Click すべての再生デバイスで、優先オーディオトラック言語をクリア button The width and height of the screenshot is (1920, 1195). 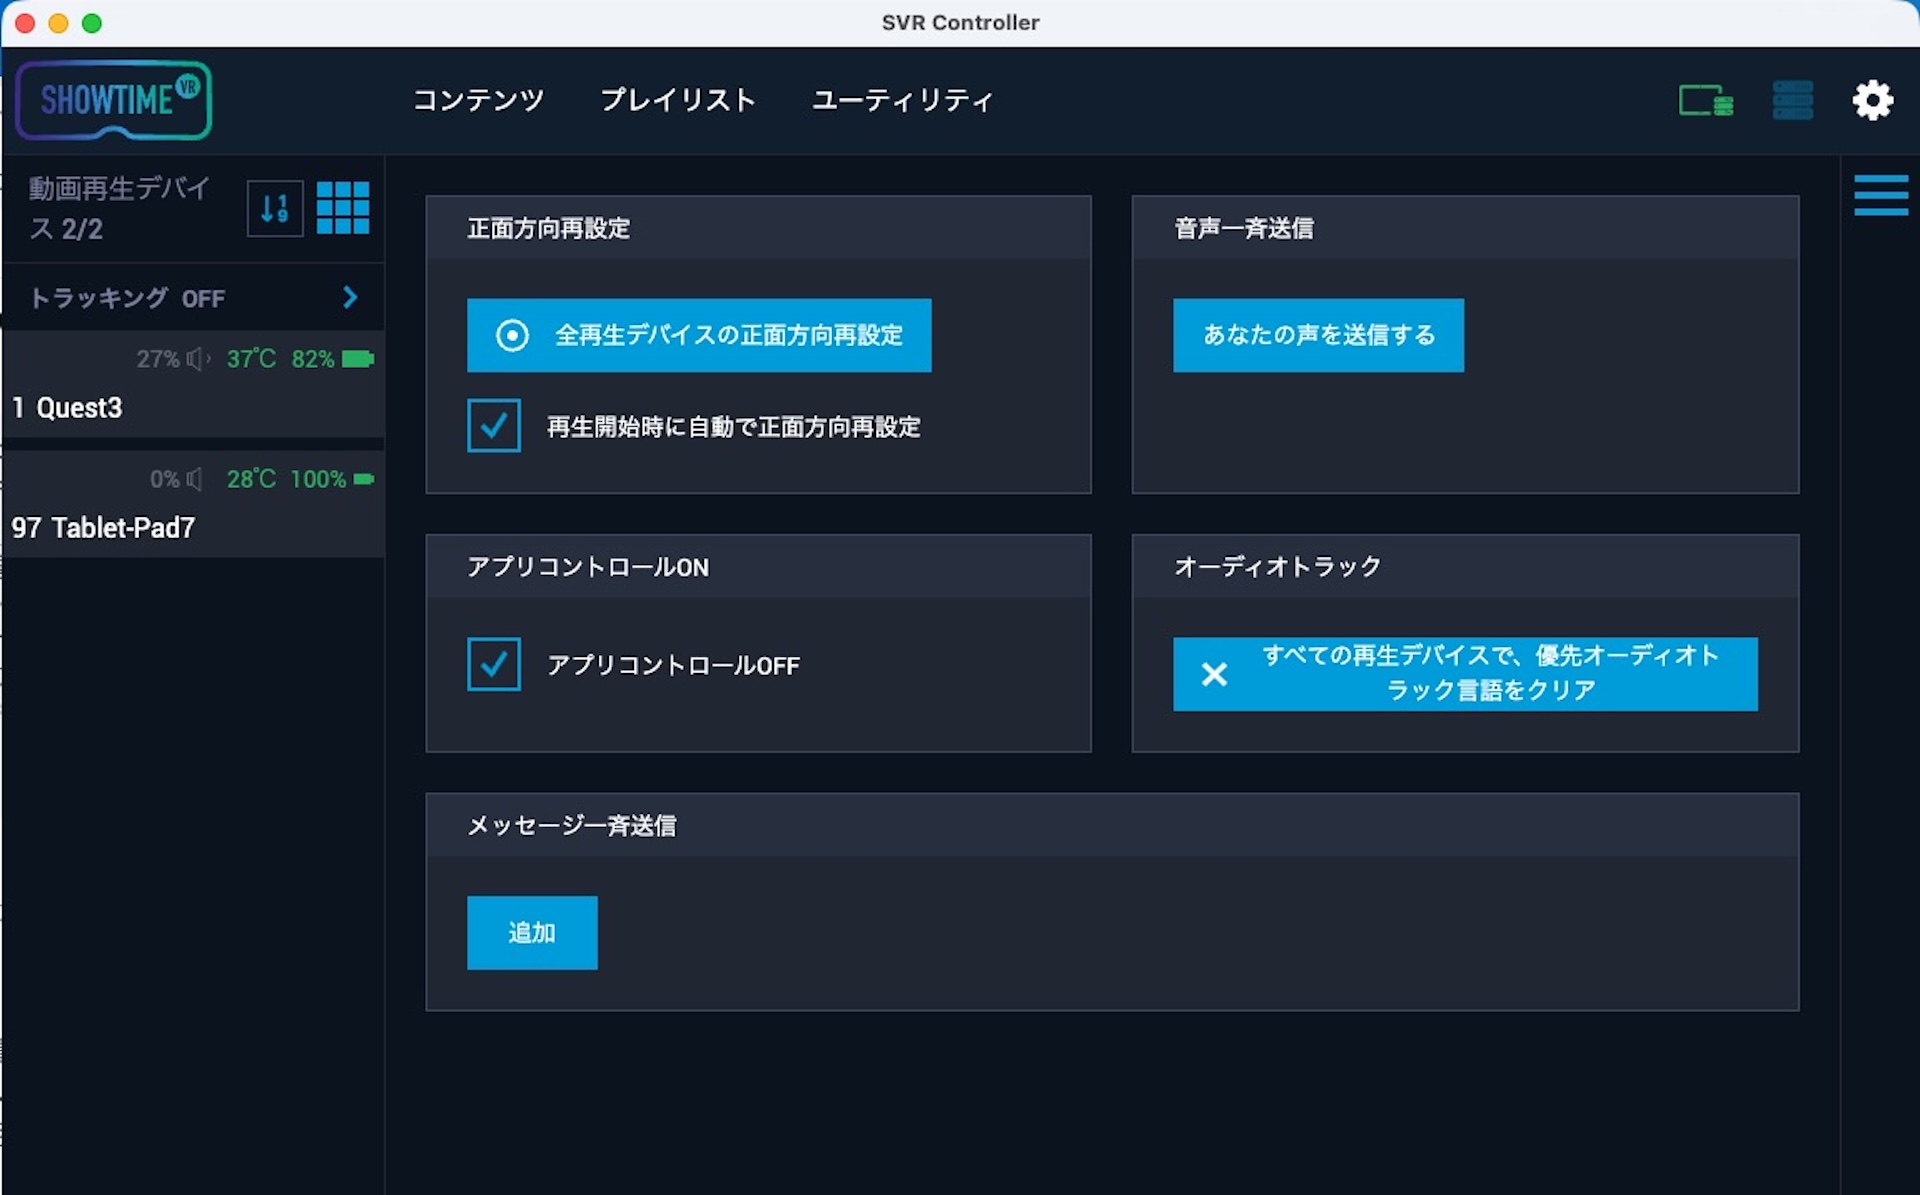click(x=1465, y=674)
